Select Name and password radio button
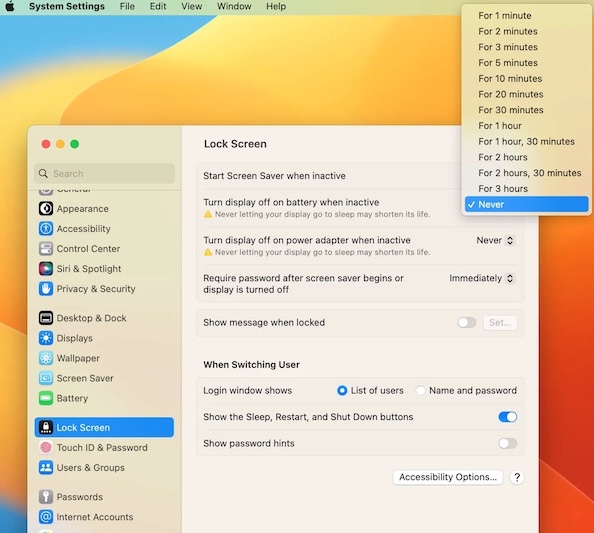The height and width of the screenshot is (533, 594). 420,391
